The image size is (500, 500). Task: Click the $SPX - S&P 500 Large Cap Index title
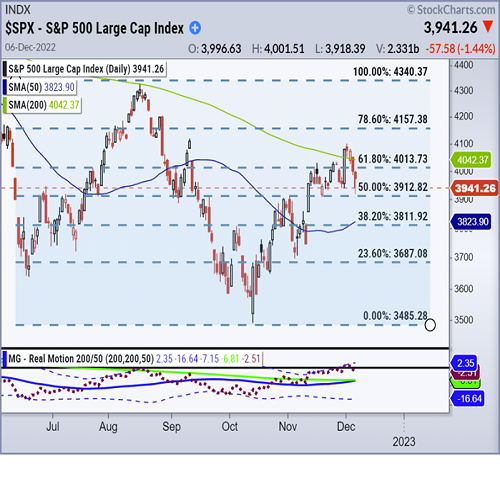pos(94,28)
